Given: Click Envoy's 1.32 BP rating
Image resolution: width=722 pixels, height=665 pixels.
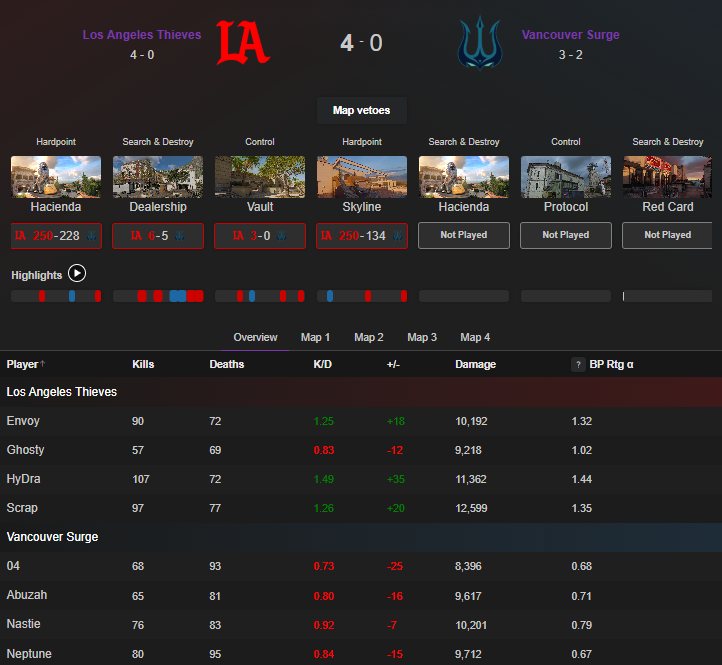Looking at the screenshot, I should coord(582,421).
